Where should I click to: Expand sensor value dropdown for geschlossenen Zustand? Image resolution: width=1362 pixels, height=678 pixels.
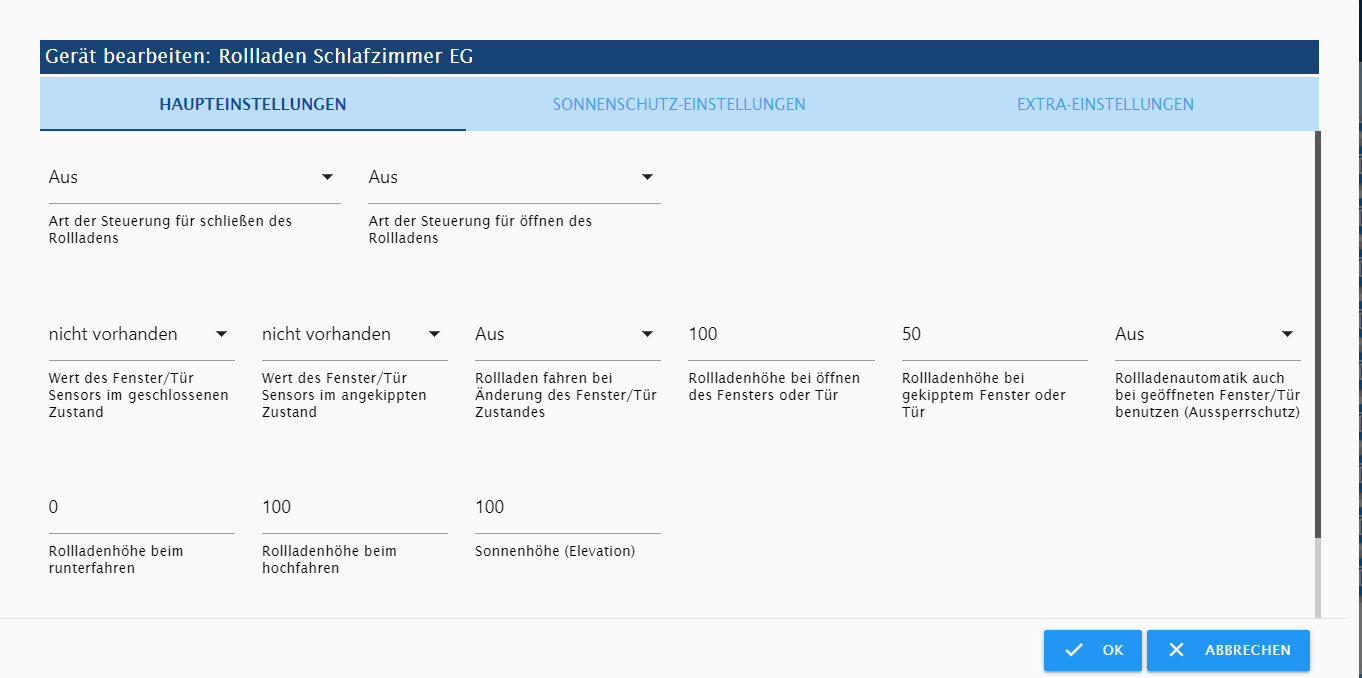[141, 334]
